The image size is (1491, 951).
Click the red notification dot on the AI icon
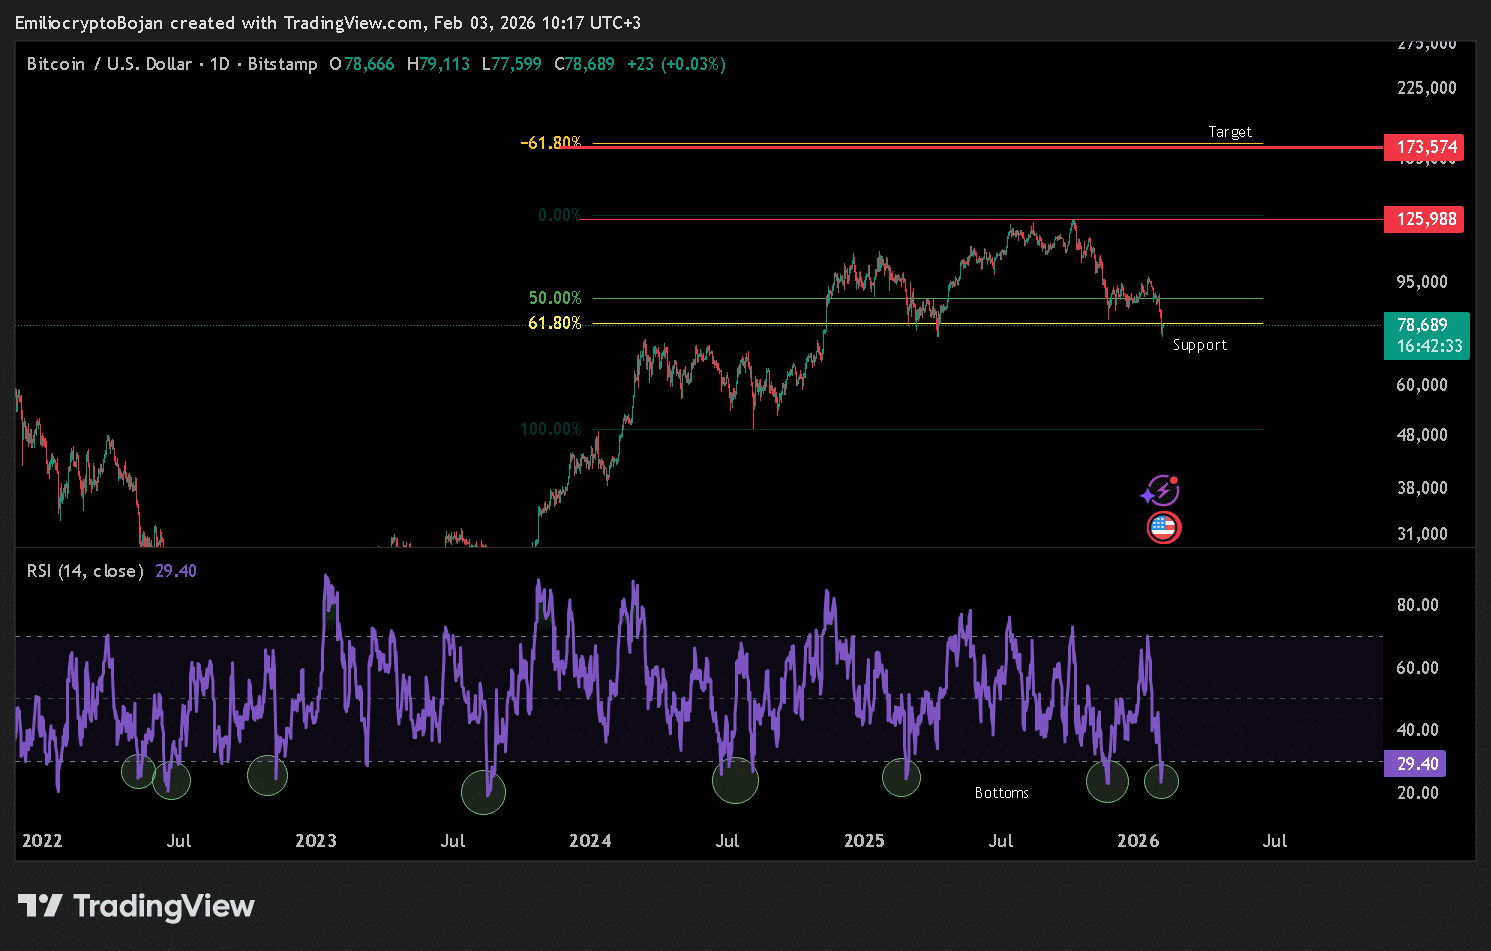click(x=1176, y=480)
